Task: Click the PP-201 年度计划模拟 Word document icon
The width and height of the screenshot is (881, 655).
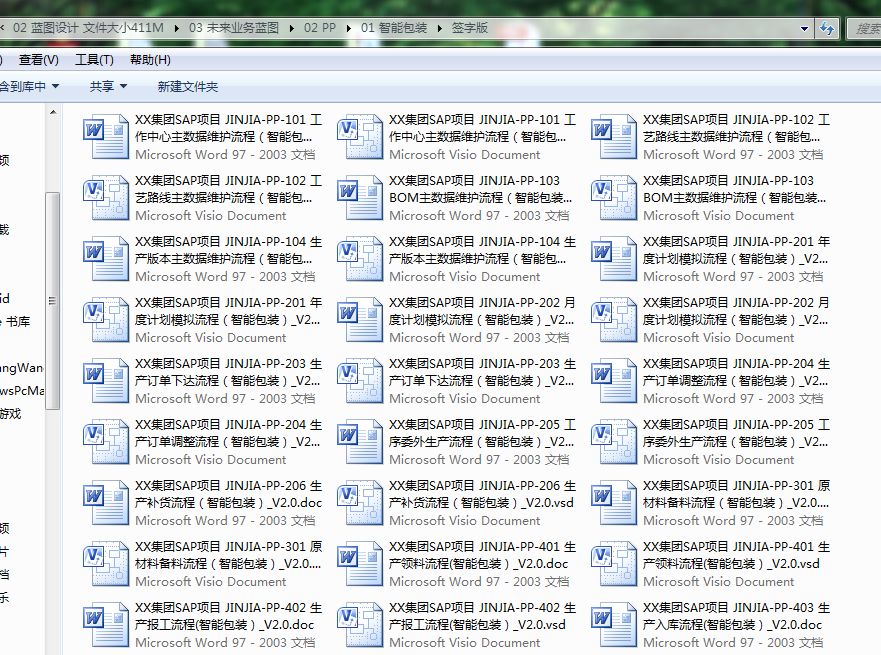Action: pyautogui.click(x=614, y=259)
